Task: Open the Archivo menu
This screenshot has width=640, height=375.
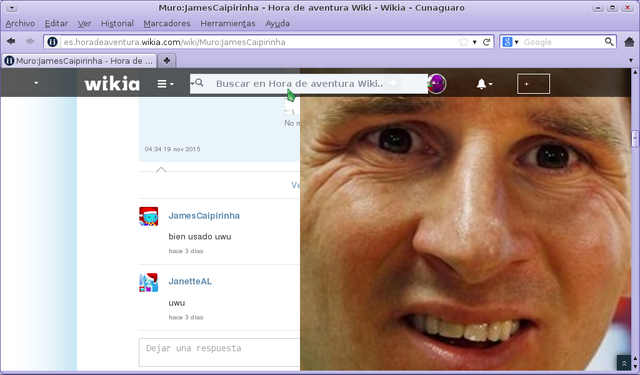Action: (x=20, y=24)
